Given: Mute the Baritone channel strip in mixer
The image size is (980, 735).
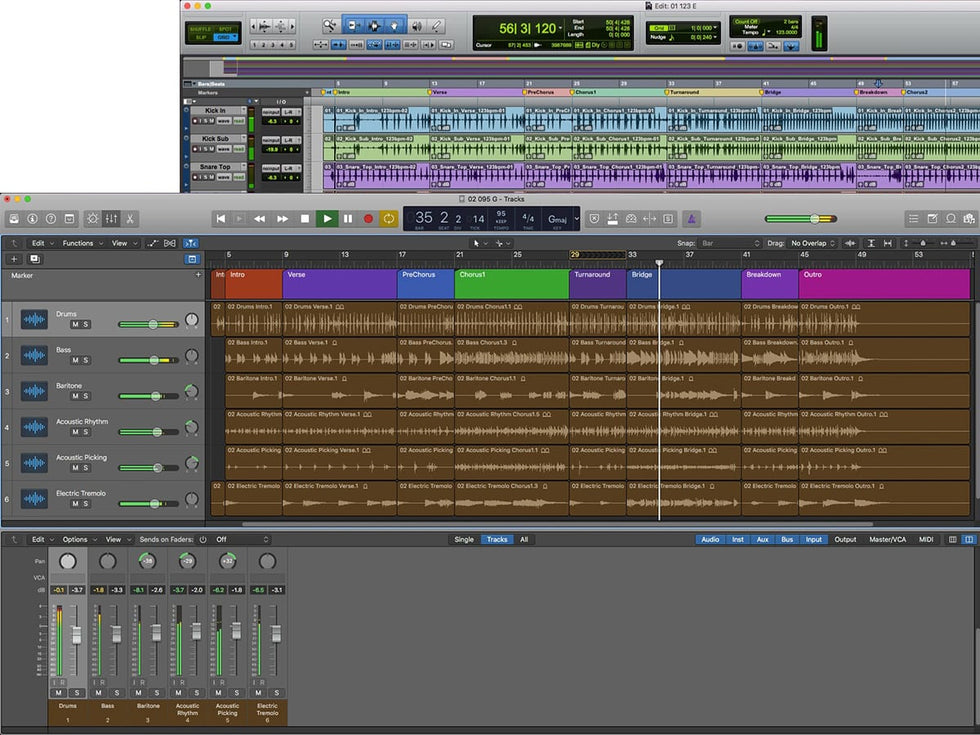Looking at the screenshot, I should tap(139, 693).
